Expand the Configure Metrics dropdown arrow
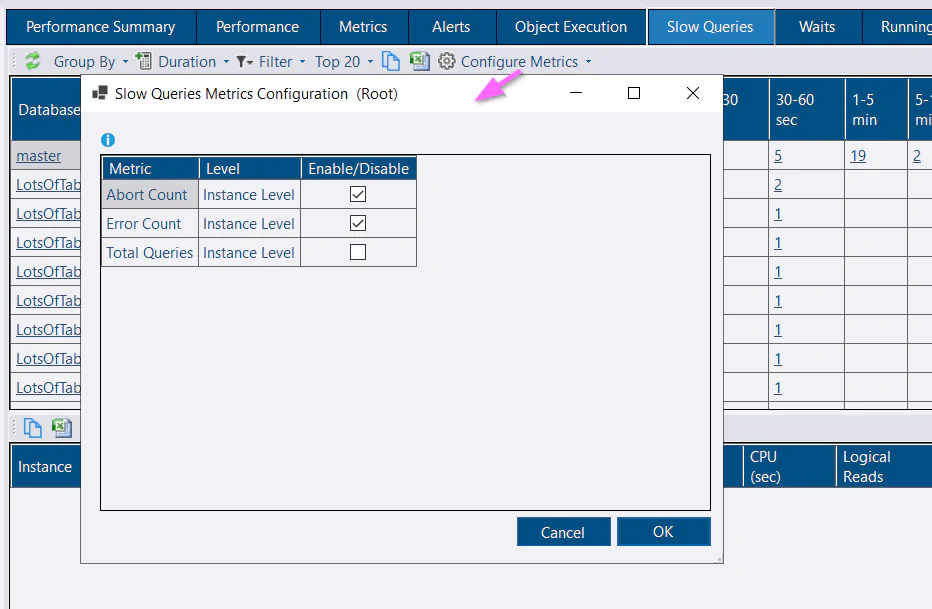 point(589,61)
